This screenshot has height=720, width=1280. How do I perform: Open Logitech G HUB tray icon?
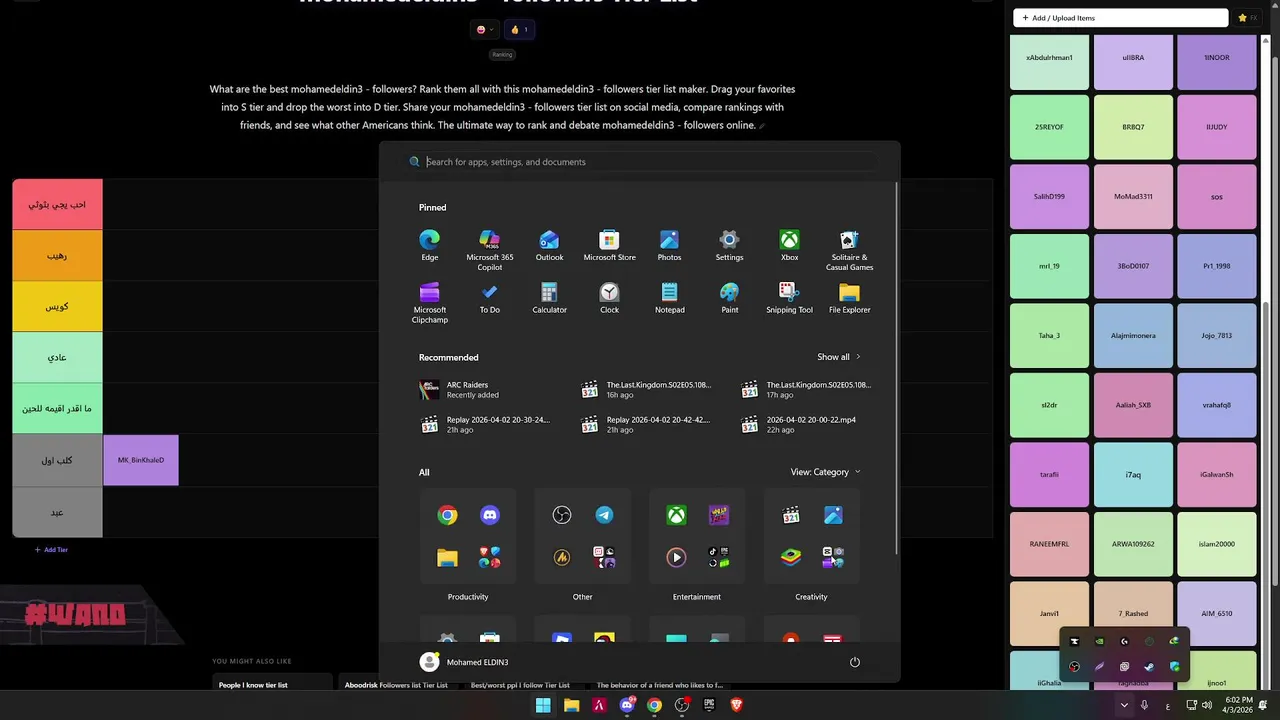1124,642
